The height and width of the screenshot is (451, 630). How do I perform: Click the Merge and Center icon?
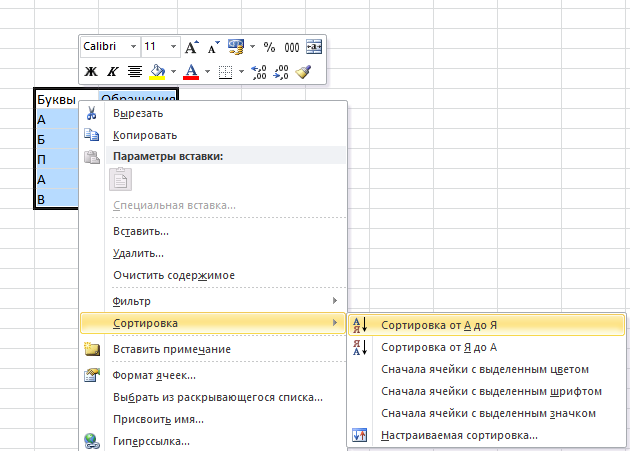coord(314,47)
